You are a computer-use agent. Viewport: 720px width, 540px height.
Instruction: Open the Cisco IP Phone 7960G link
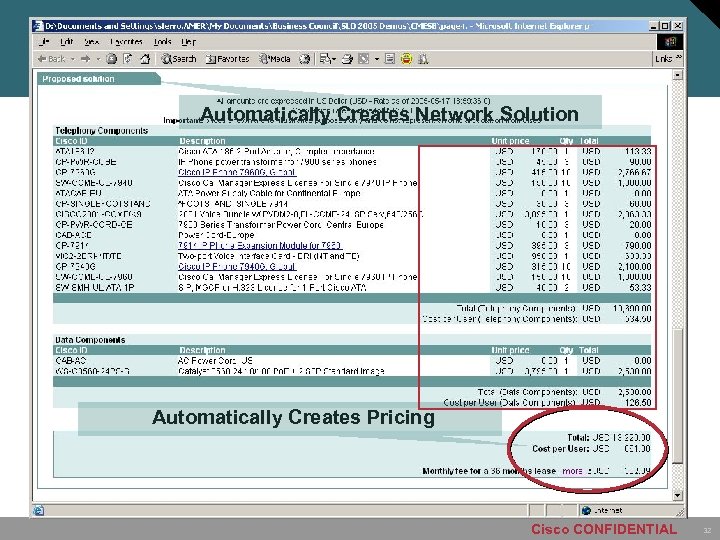pos(237,172)
